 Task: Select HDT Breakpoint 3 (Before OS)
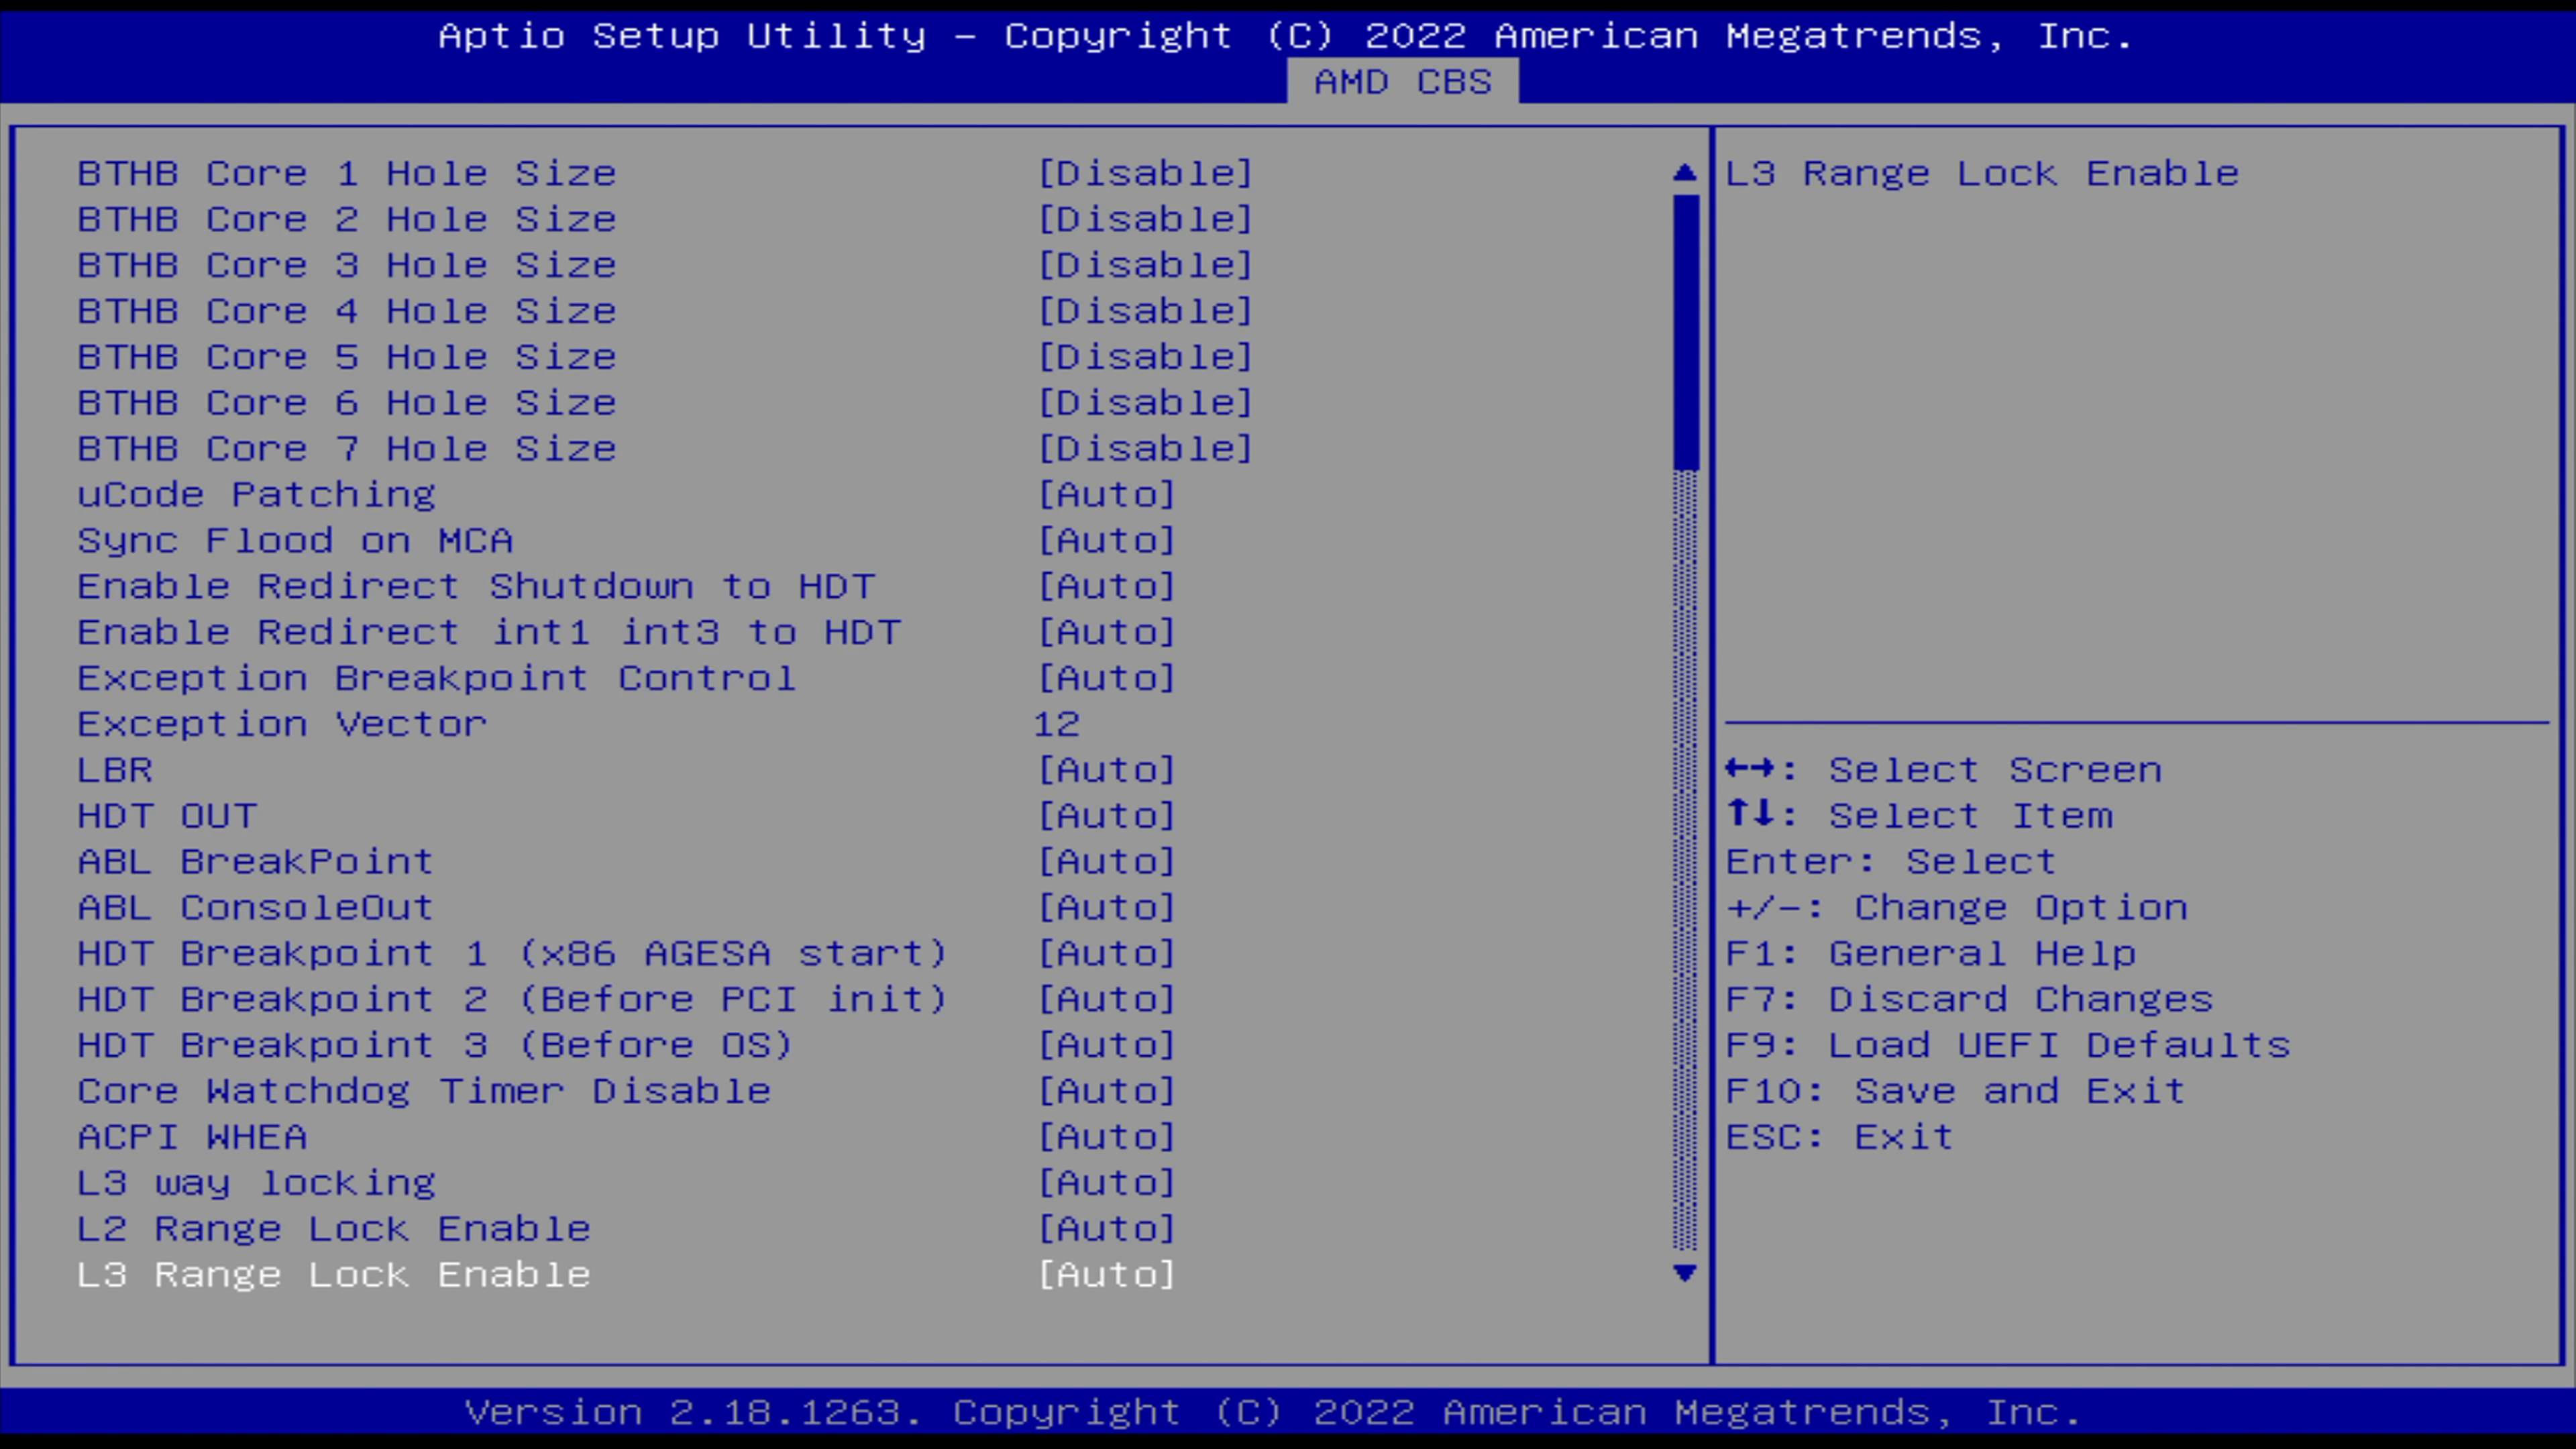click(626, 1046)
